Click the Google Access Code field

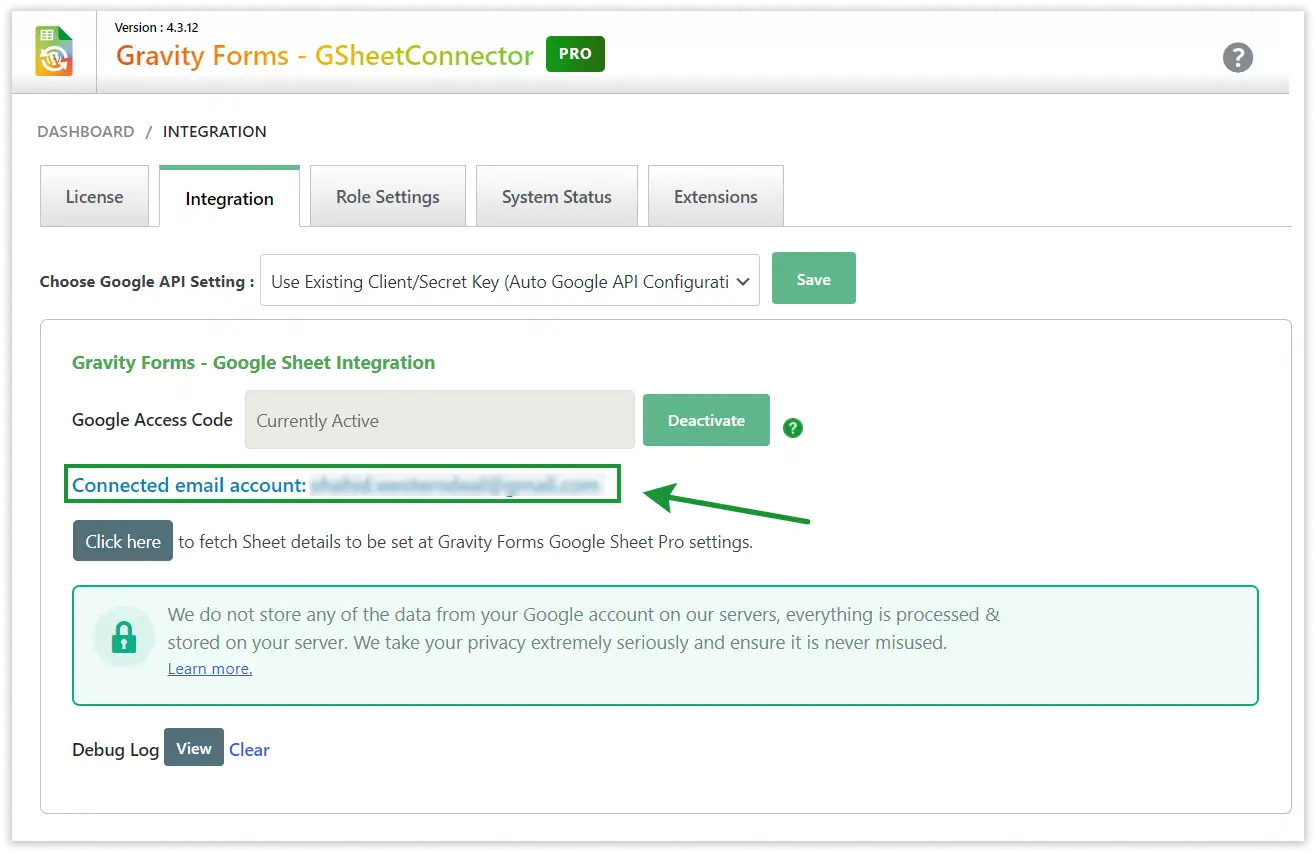click(440, 420)
